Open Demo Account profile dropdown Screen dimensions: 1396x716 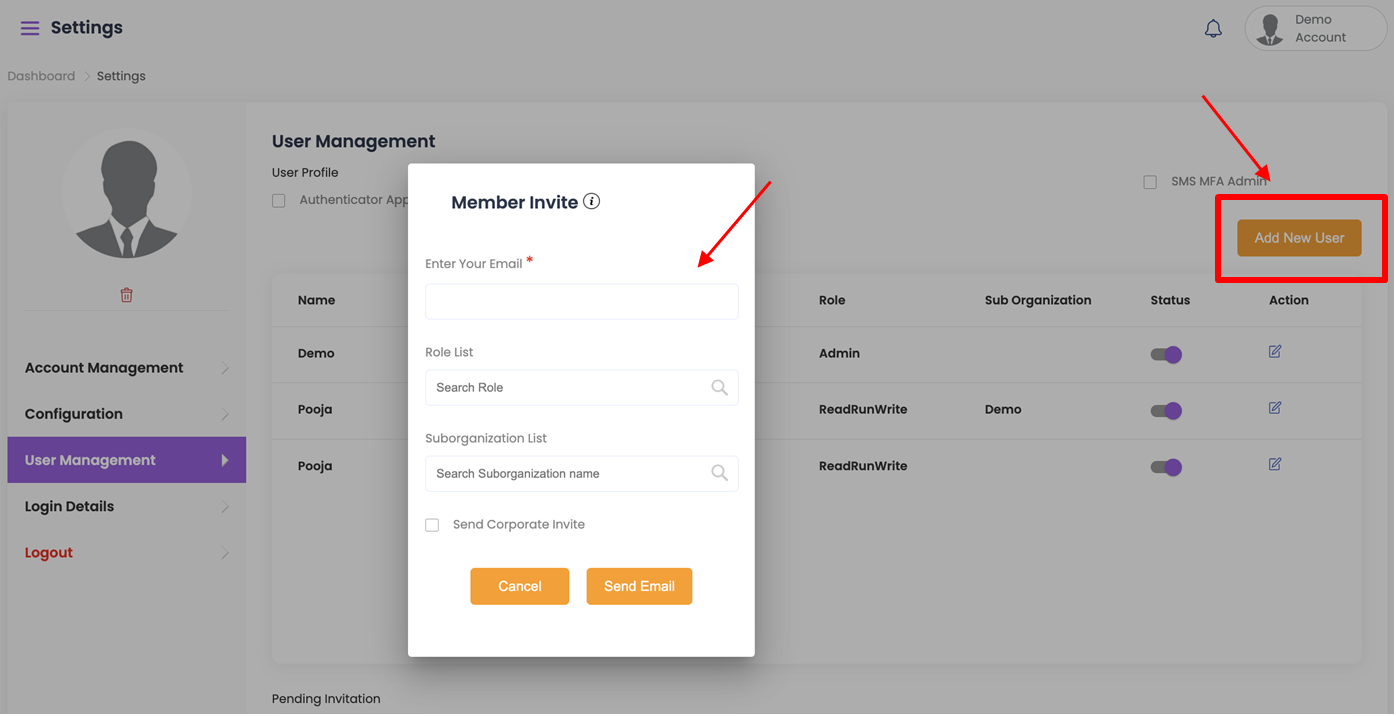(x=1315, y=29)
